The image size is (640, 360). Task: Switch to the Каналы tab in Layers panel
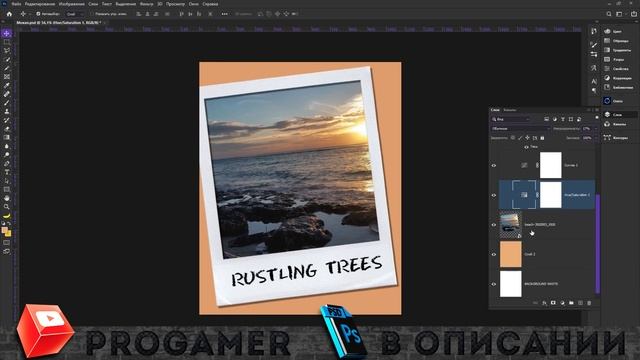509,110
